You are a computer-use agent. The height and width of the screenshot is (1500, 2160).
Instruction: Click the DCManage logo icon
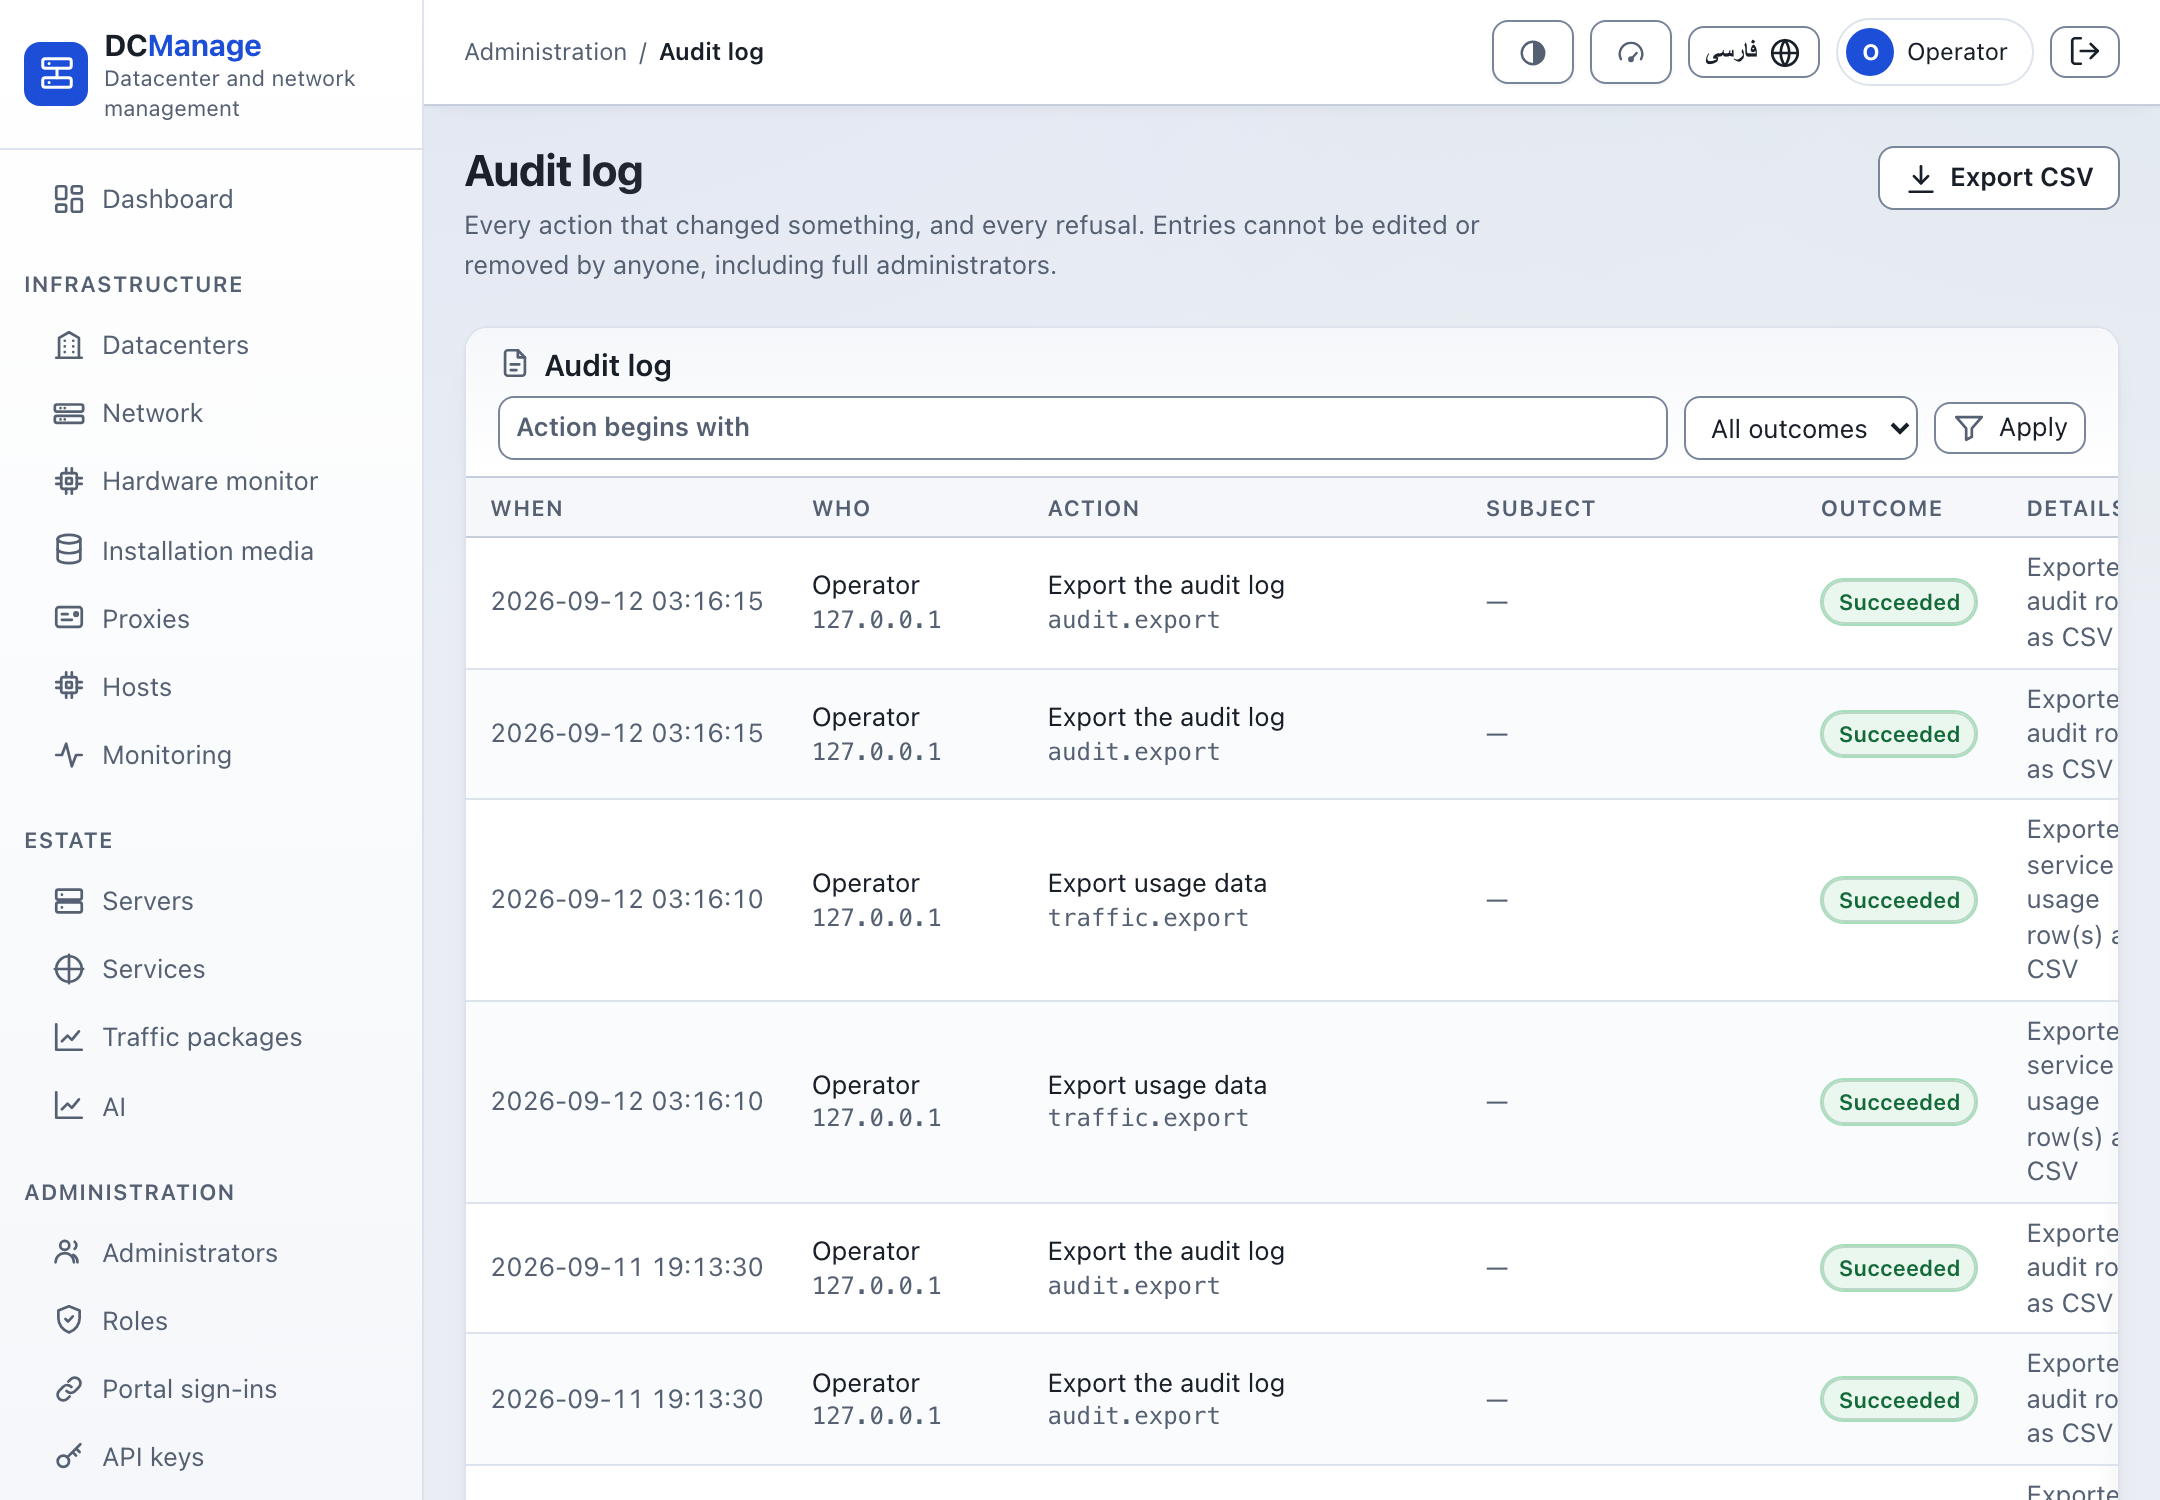point(56,74)
